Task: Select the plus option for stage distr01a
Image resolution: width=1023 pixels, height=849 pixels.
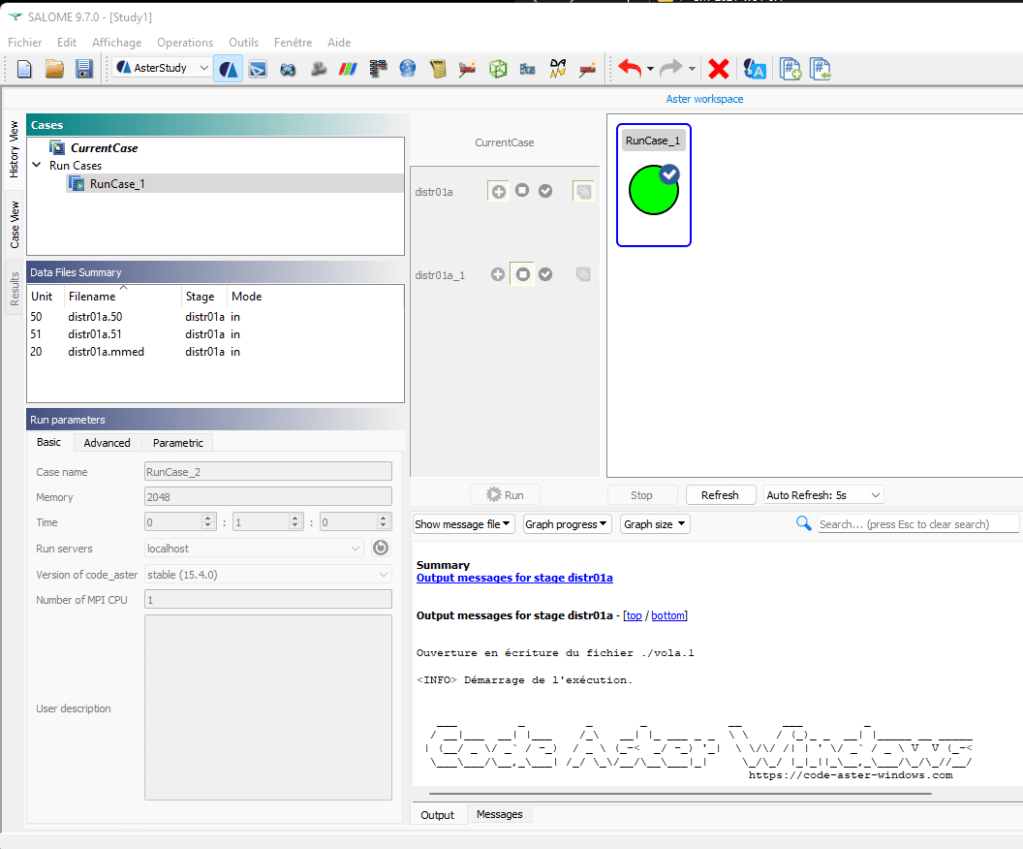Action: point(498,191)
